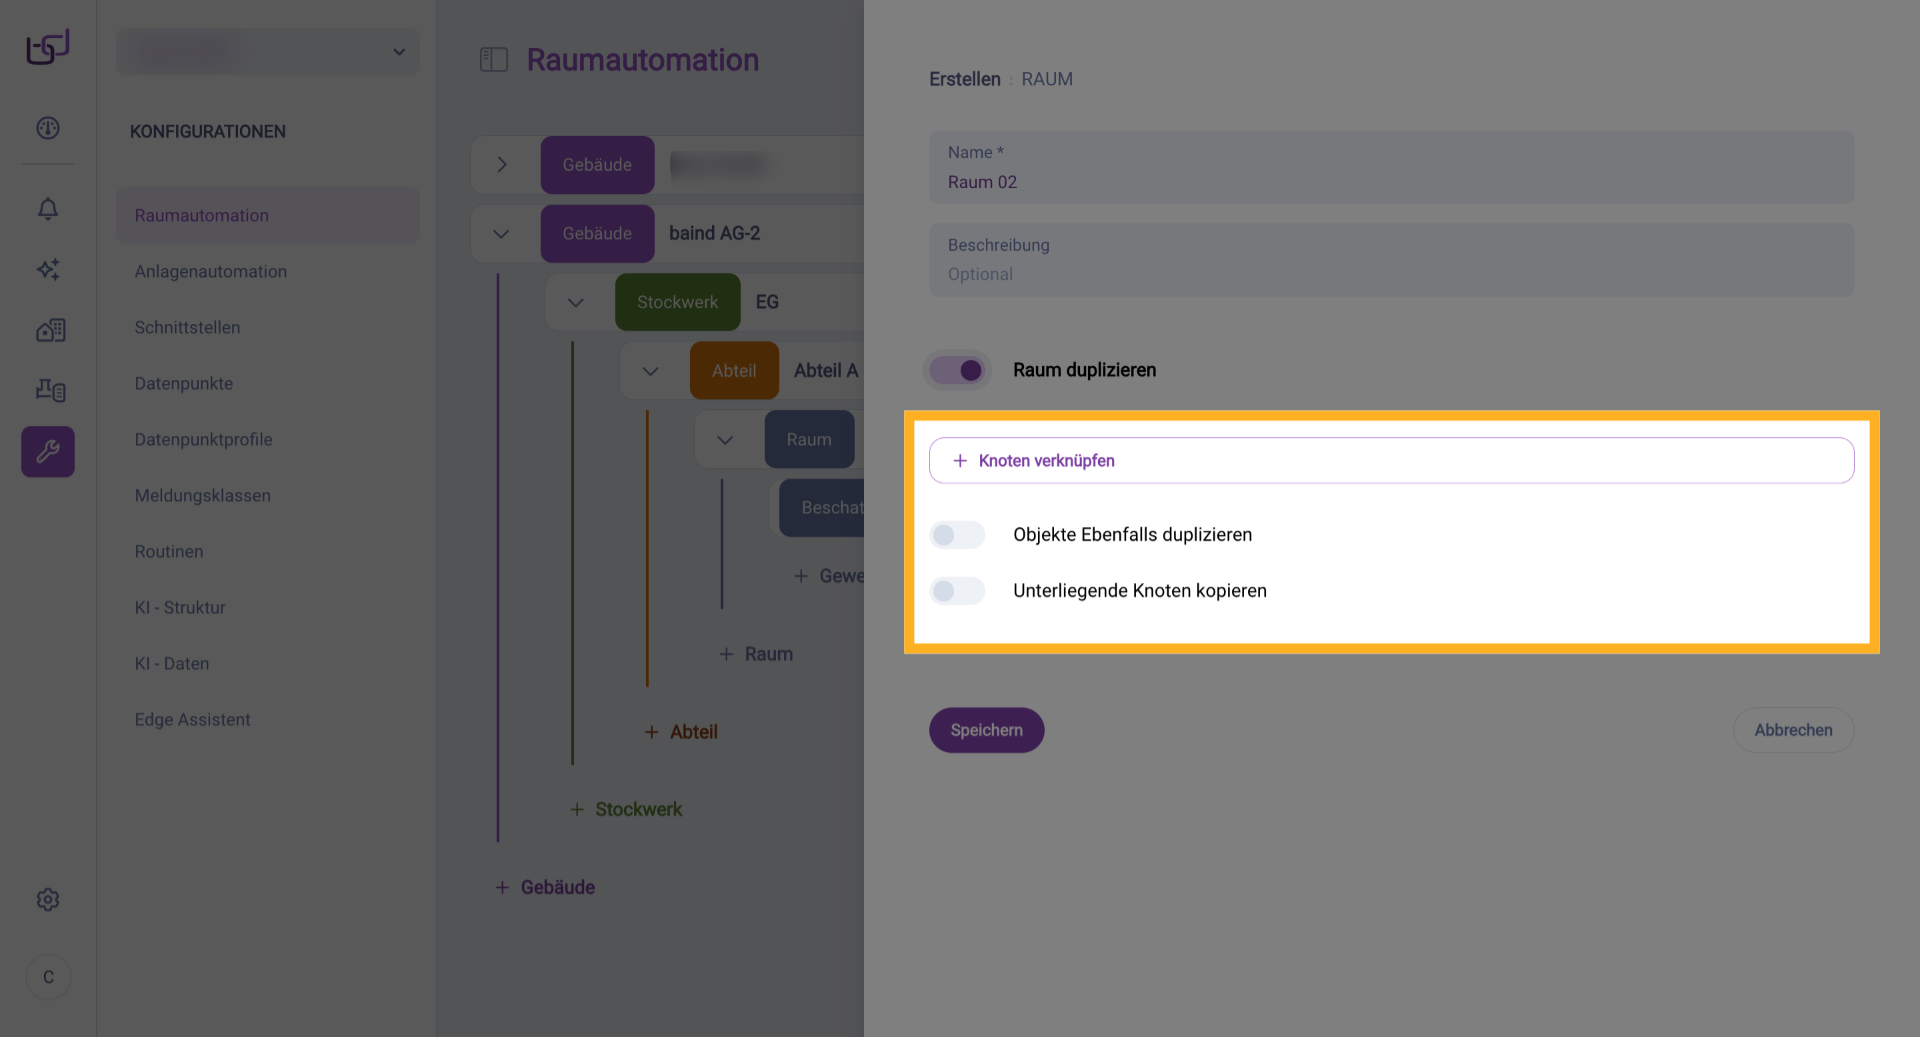Toggle the sidebar panel icon beside Raumautomation
1920x1037 pixels.
[494, 60]
